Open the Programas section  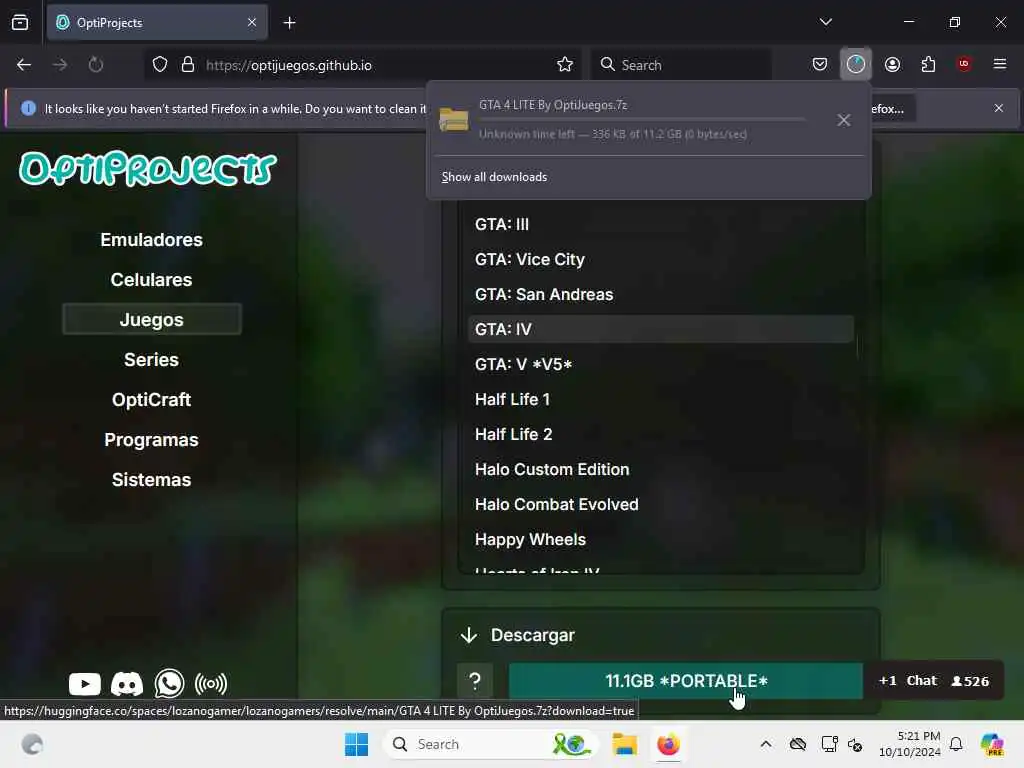click(x=152, y=440)
